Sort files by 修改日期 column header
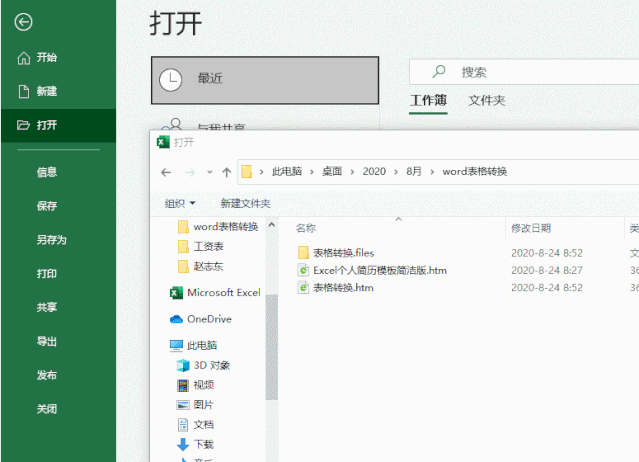The width and height of the screenshot is (639, 462). (531, 228)
